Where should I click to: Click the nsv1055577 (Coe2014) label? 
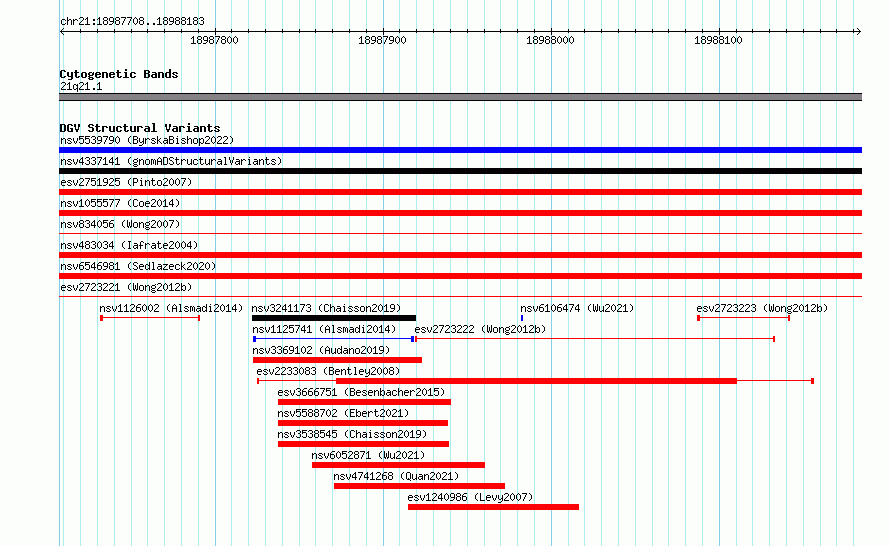(x=120, y=203)
